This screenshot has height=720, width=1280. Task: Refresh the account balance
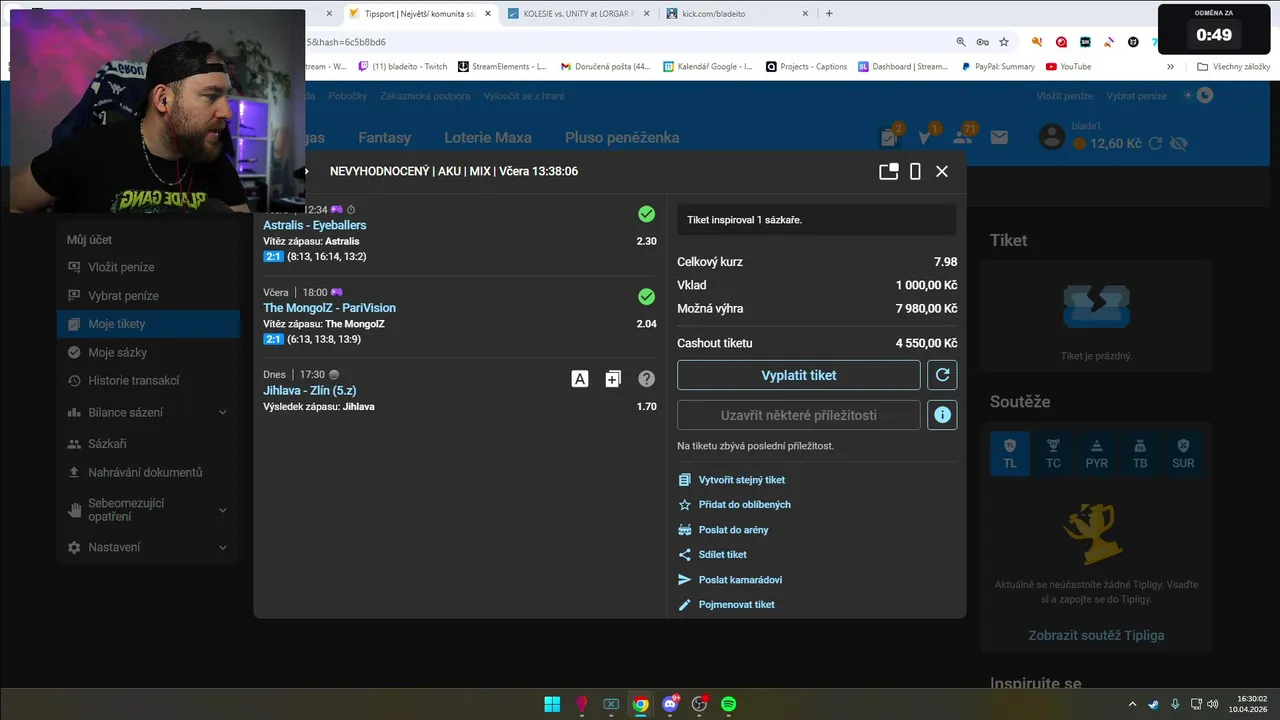coord(1156,144)
